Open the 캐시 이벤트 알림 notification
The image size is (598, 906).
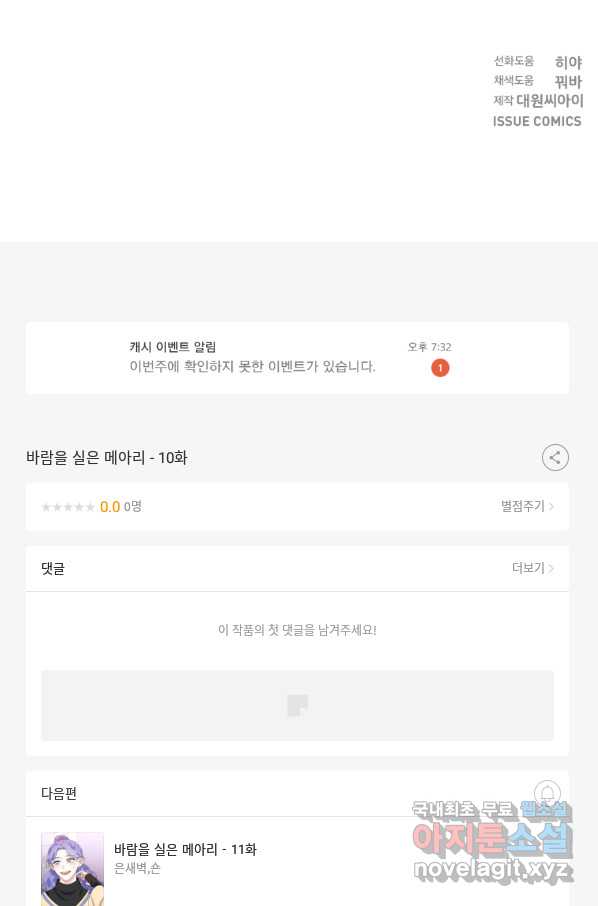coord(298,358)
